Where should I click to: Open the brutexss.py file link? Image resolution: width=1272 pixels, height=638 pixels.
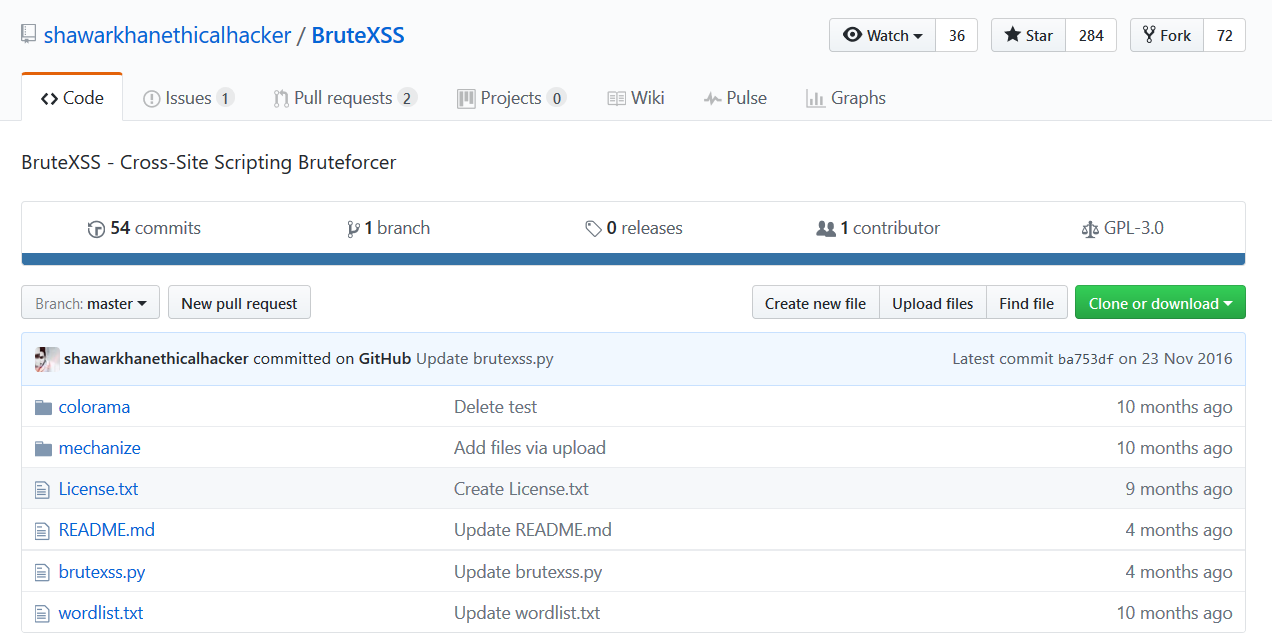click(x=102, y=572)
